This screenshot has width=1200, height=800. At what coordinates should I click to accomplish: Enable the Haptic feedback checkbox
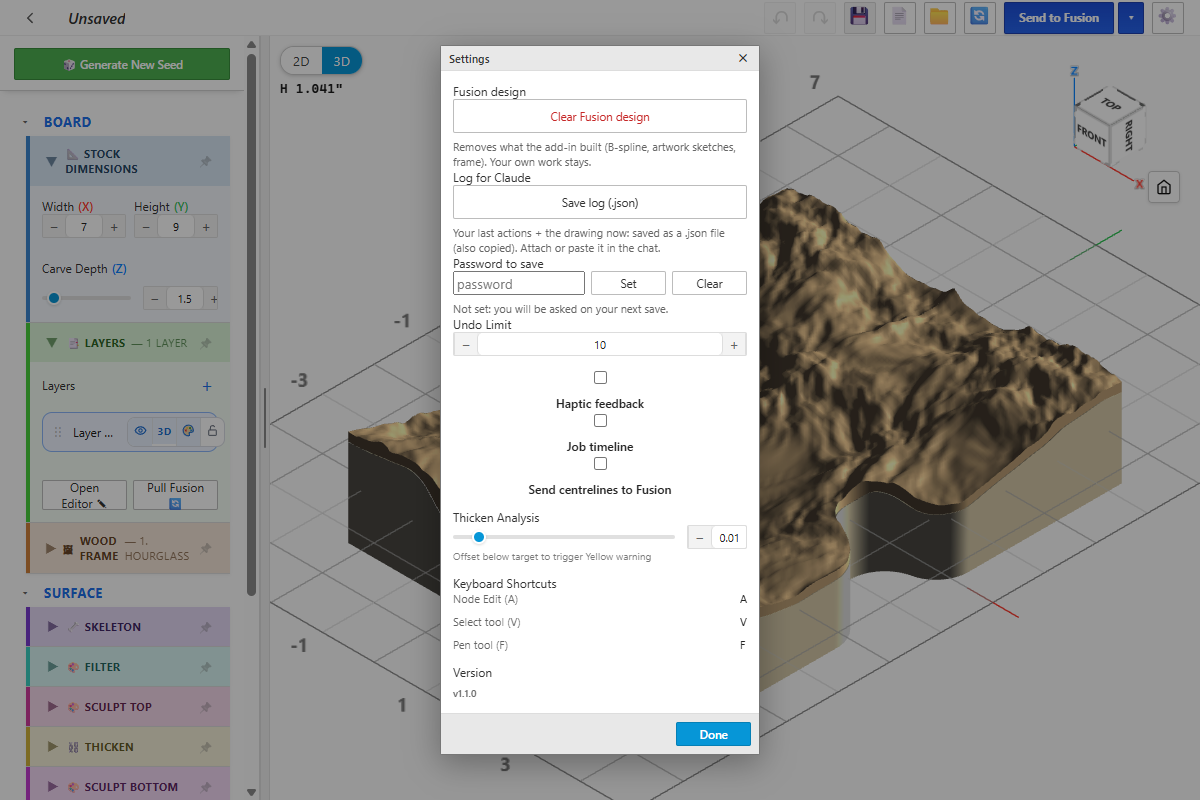[600, 378]
